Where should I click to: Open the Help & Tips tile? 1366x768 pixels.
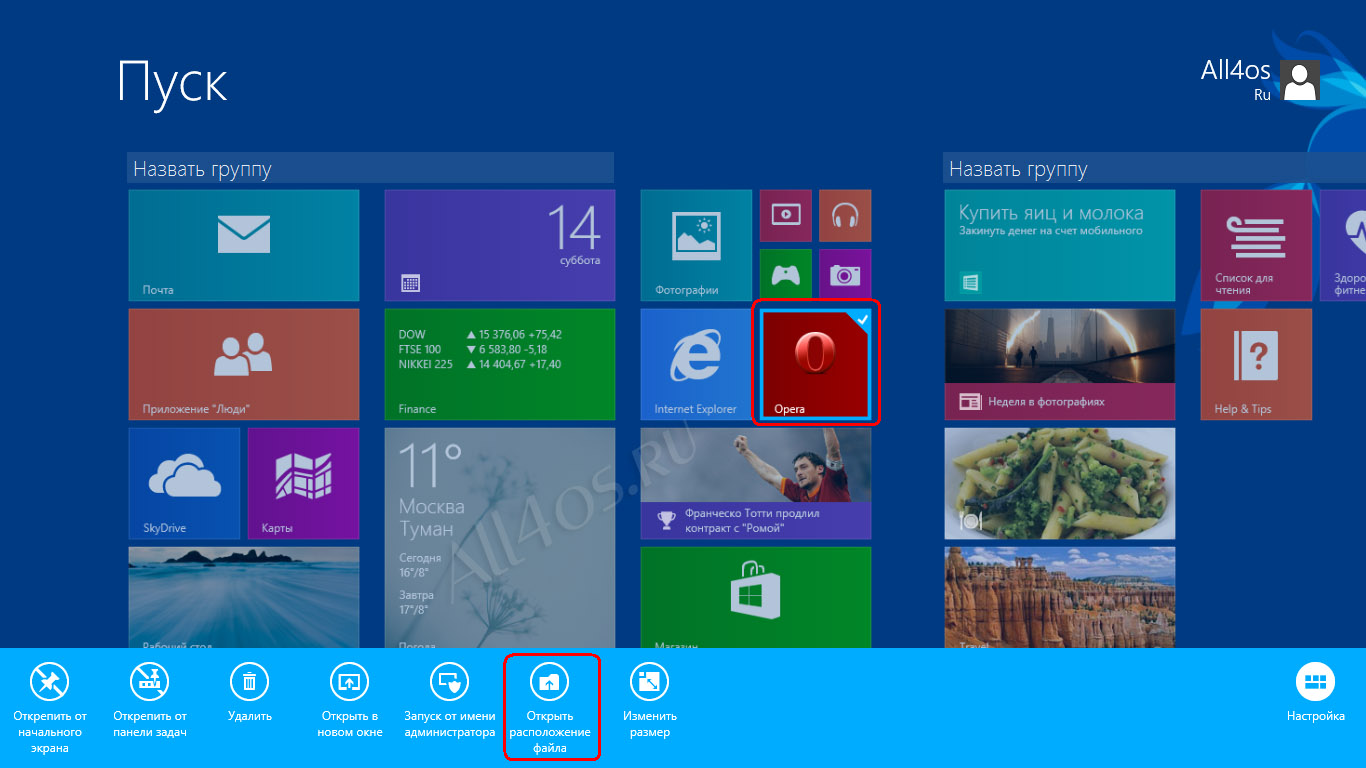[x=1256, y=364]
